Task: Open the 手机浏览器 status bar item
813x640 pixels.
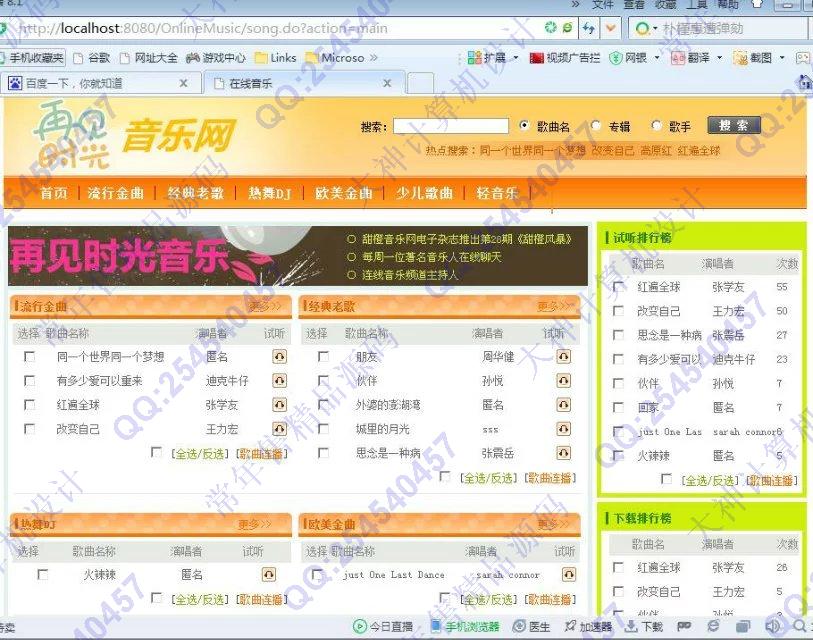Action: 465,627
